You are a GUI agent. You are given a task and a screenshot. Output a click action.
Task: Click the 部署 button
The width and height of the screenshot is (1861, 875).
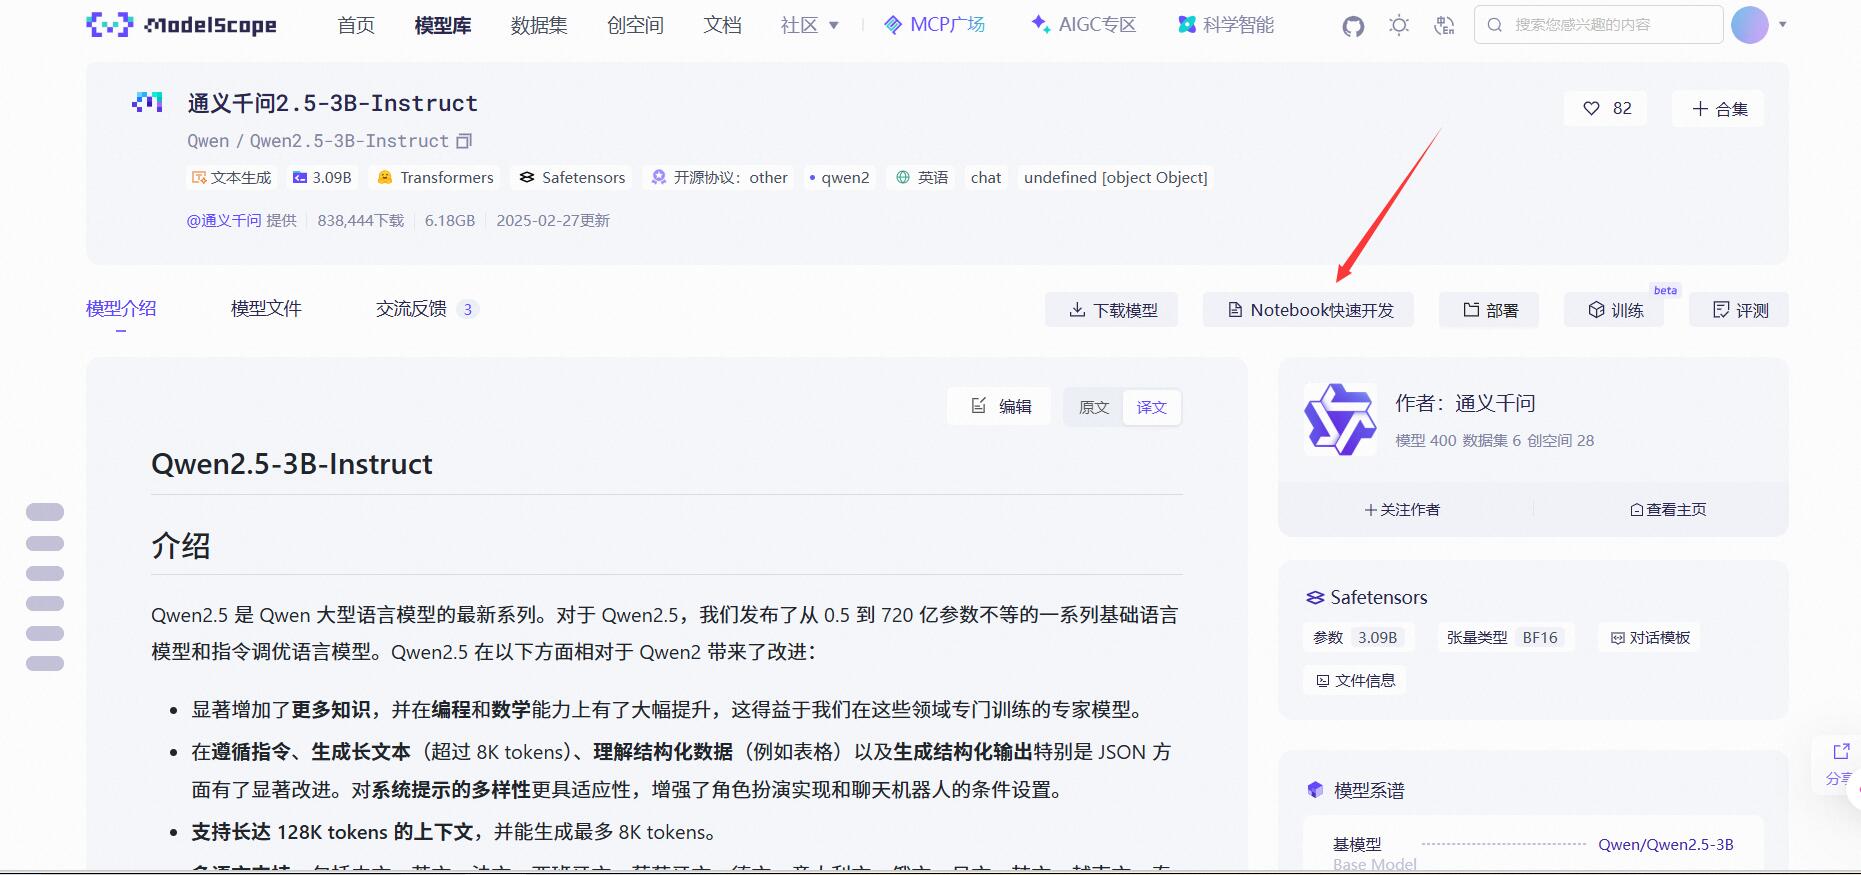tap(1489, 310)
